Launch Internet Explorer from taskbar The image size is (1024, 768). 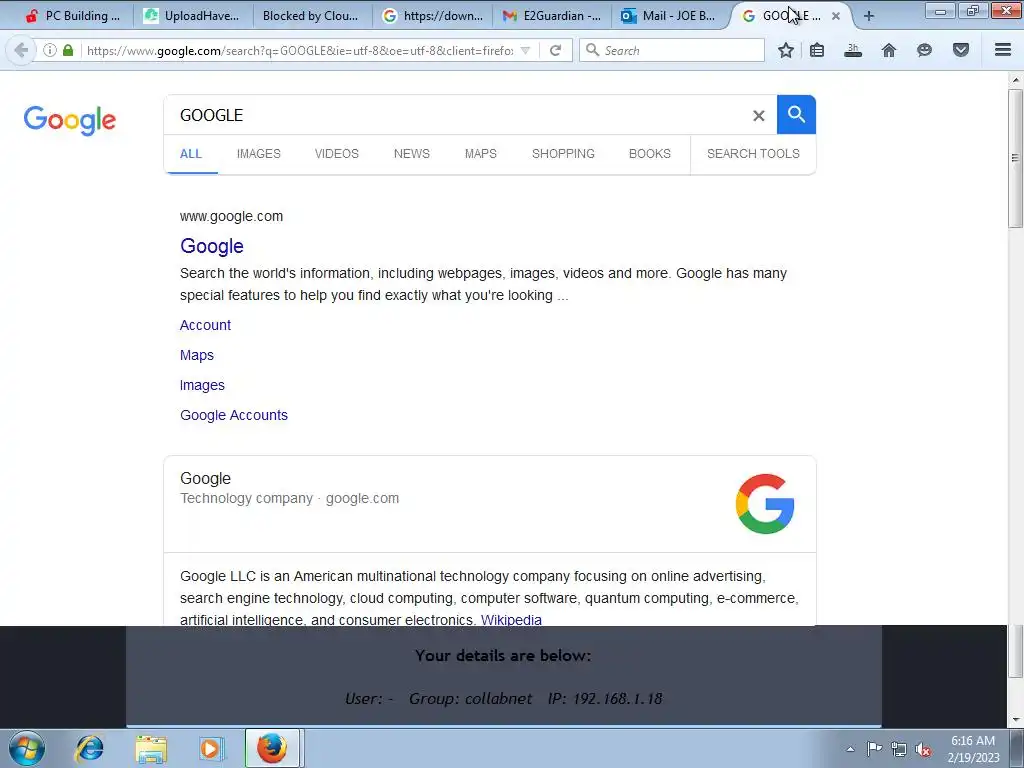[x=89, y=748]
